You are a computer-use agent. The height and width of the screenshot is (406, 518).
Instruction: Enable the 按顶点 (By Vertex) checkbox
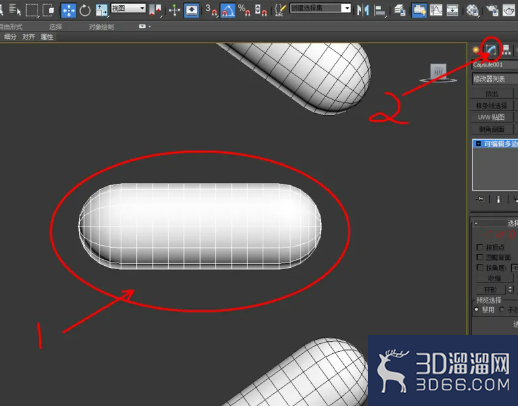pos(480,247)
